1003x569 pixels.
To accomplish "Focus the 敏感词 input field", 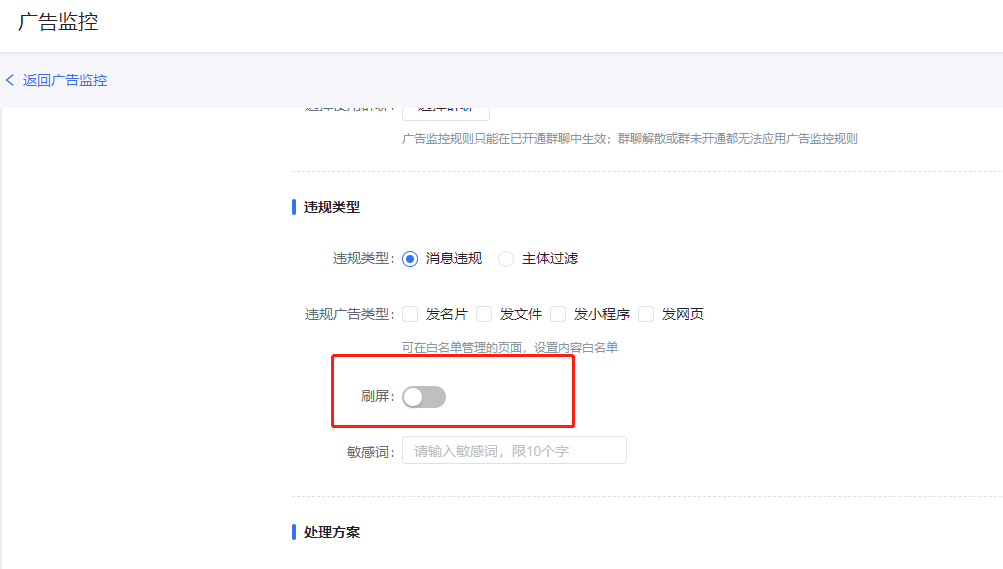I will 514,451.
